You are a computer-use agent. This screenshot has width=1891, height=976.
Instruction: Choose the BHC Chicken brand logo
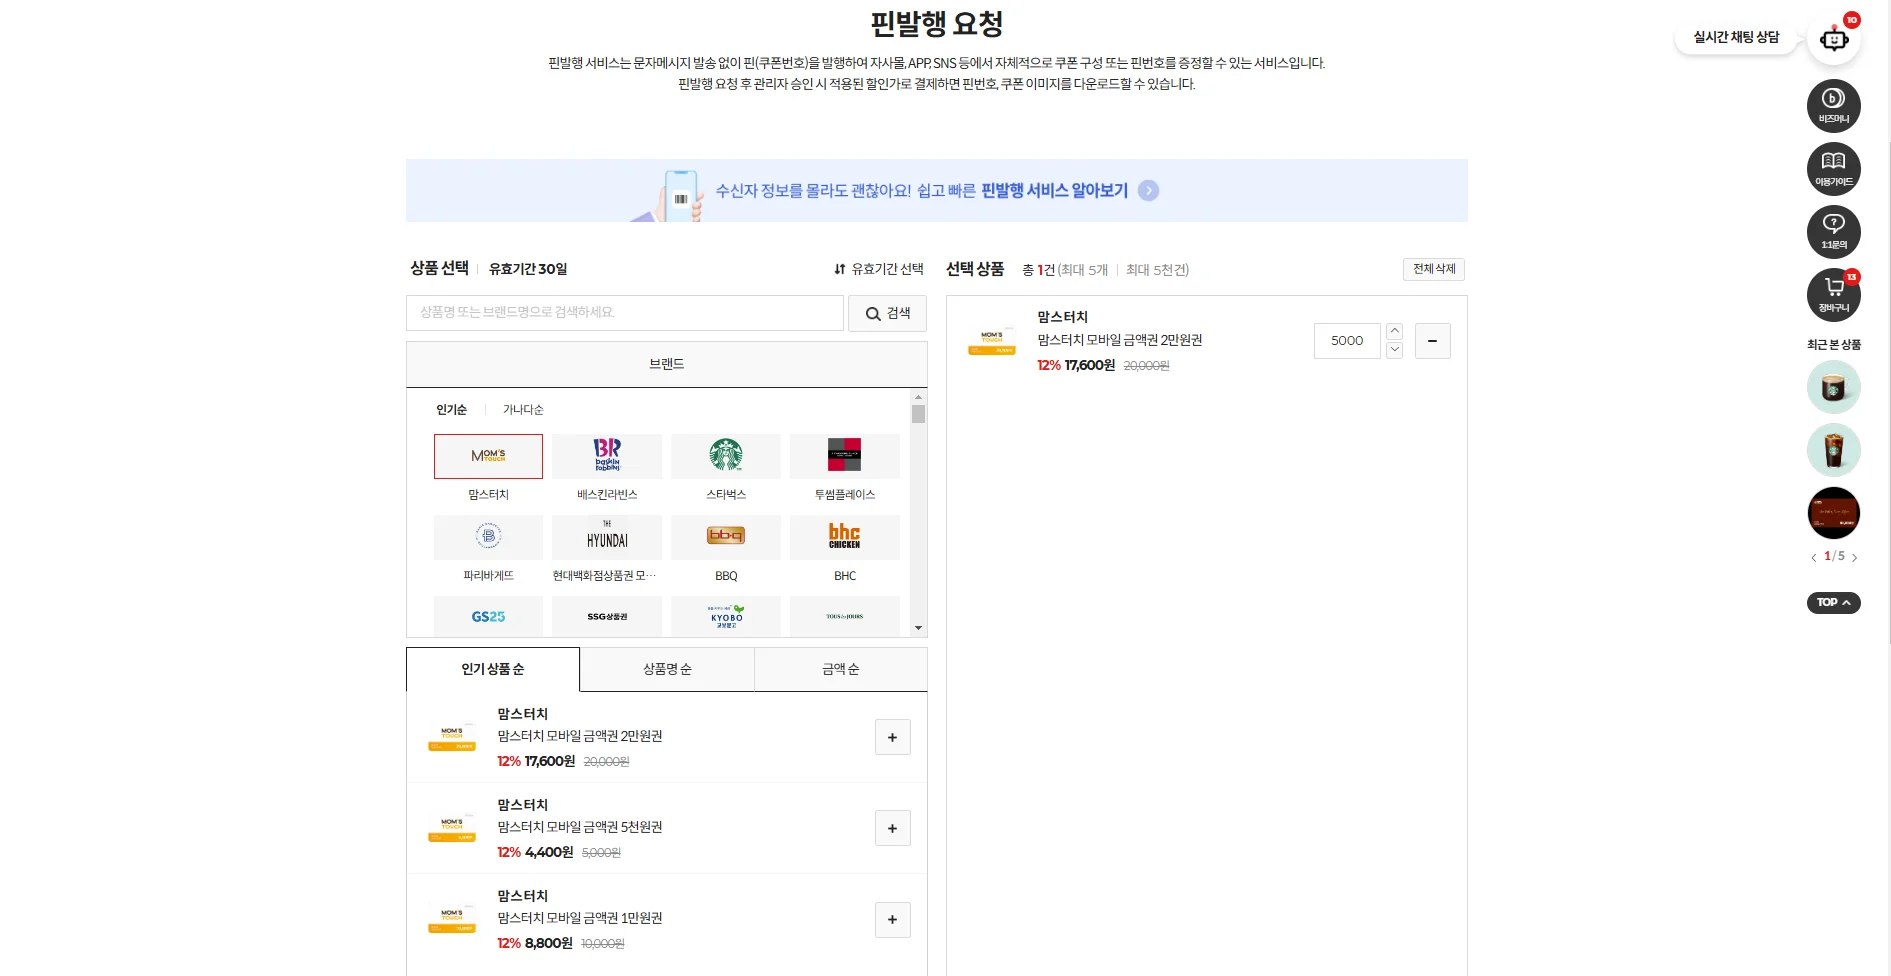[844, 537]
